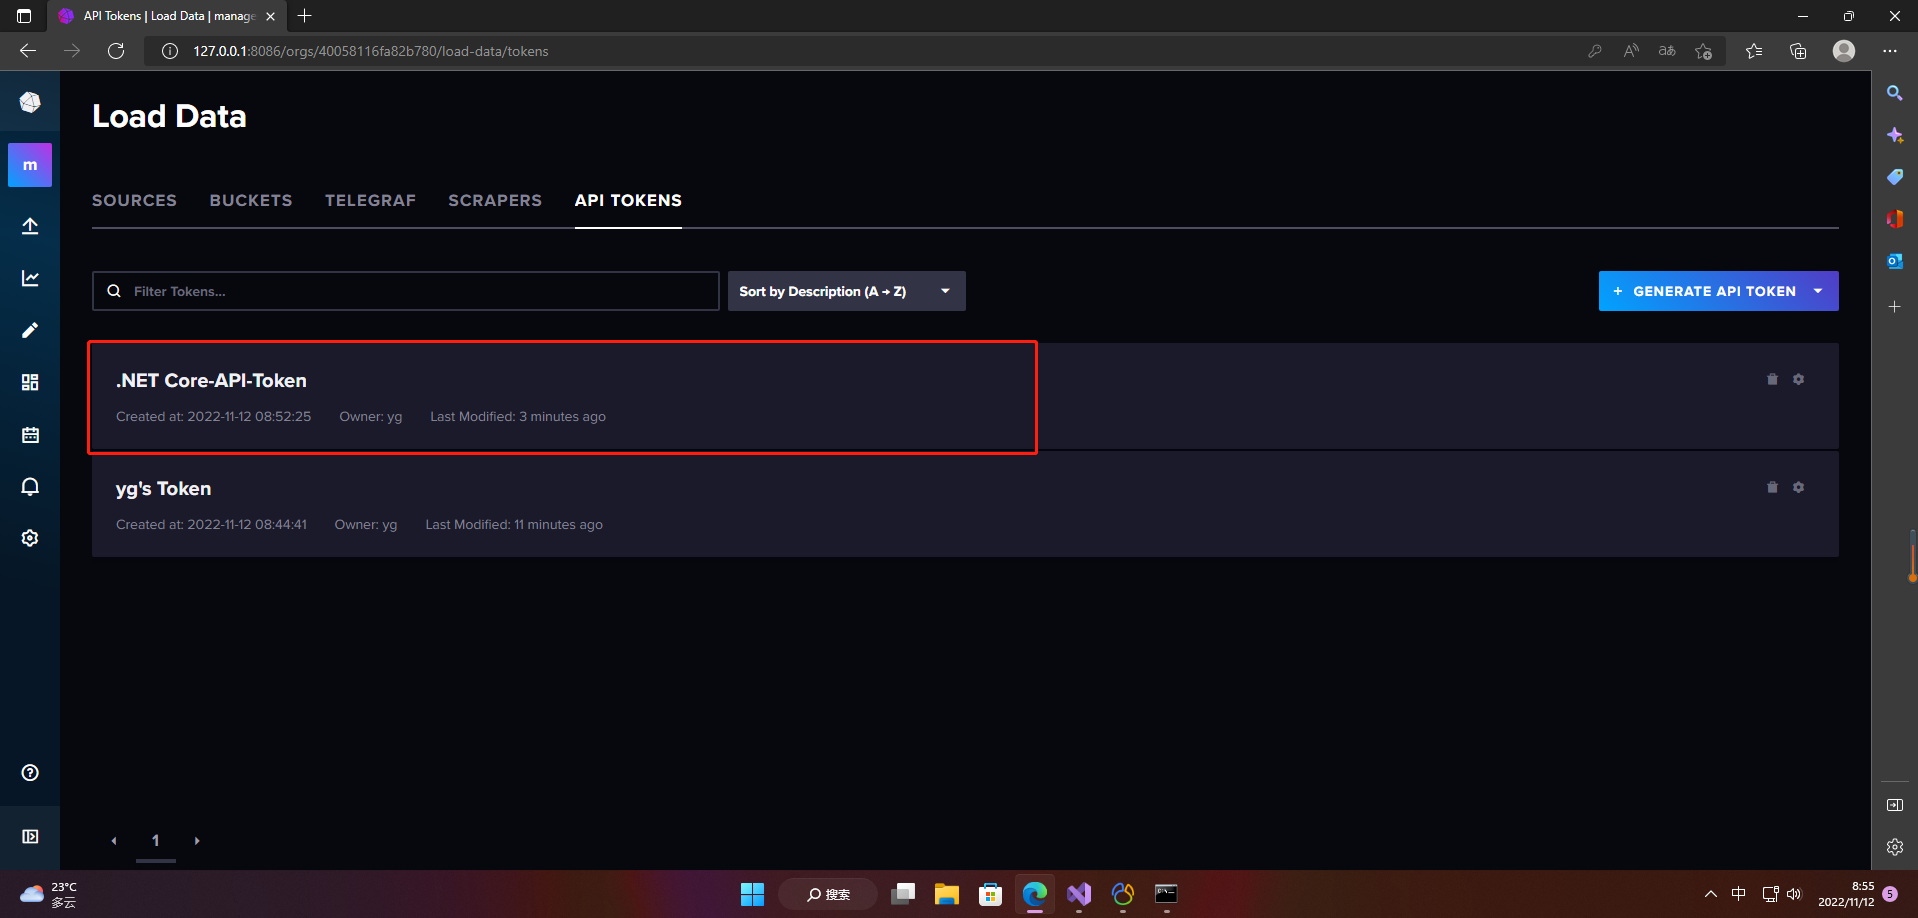Switch to the Sources tab
The height and width of the screenshot is (918, 1918).
[x=134, y=200]
